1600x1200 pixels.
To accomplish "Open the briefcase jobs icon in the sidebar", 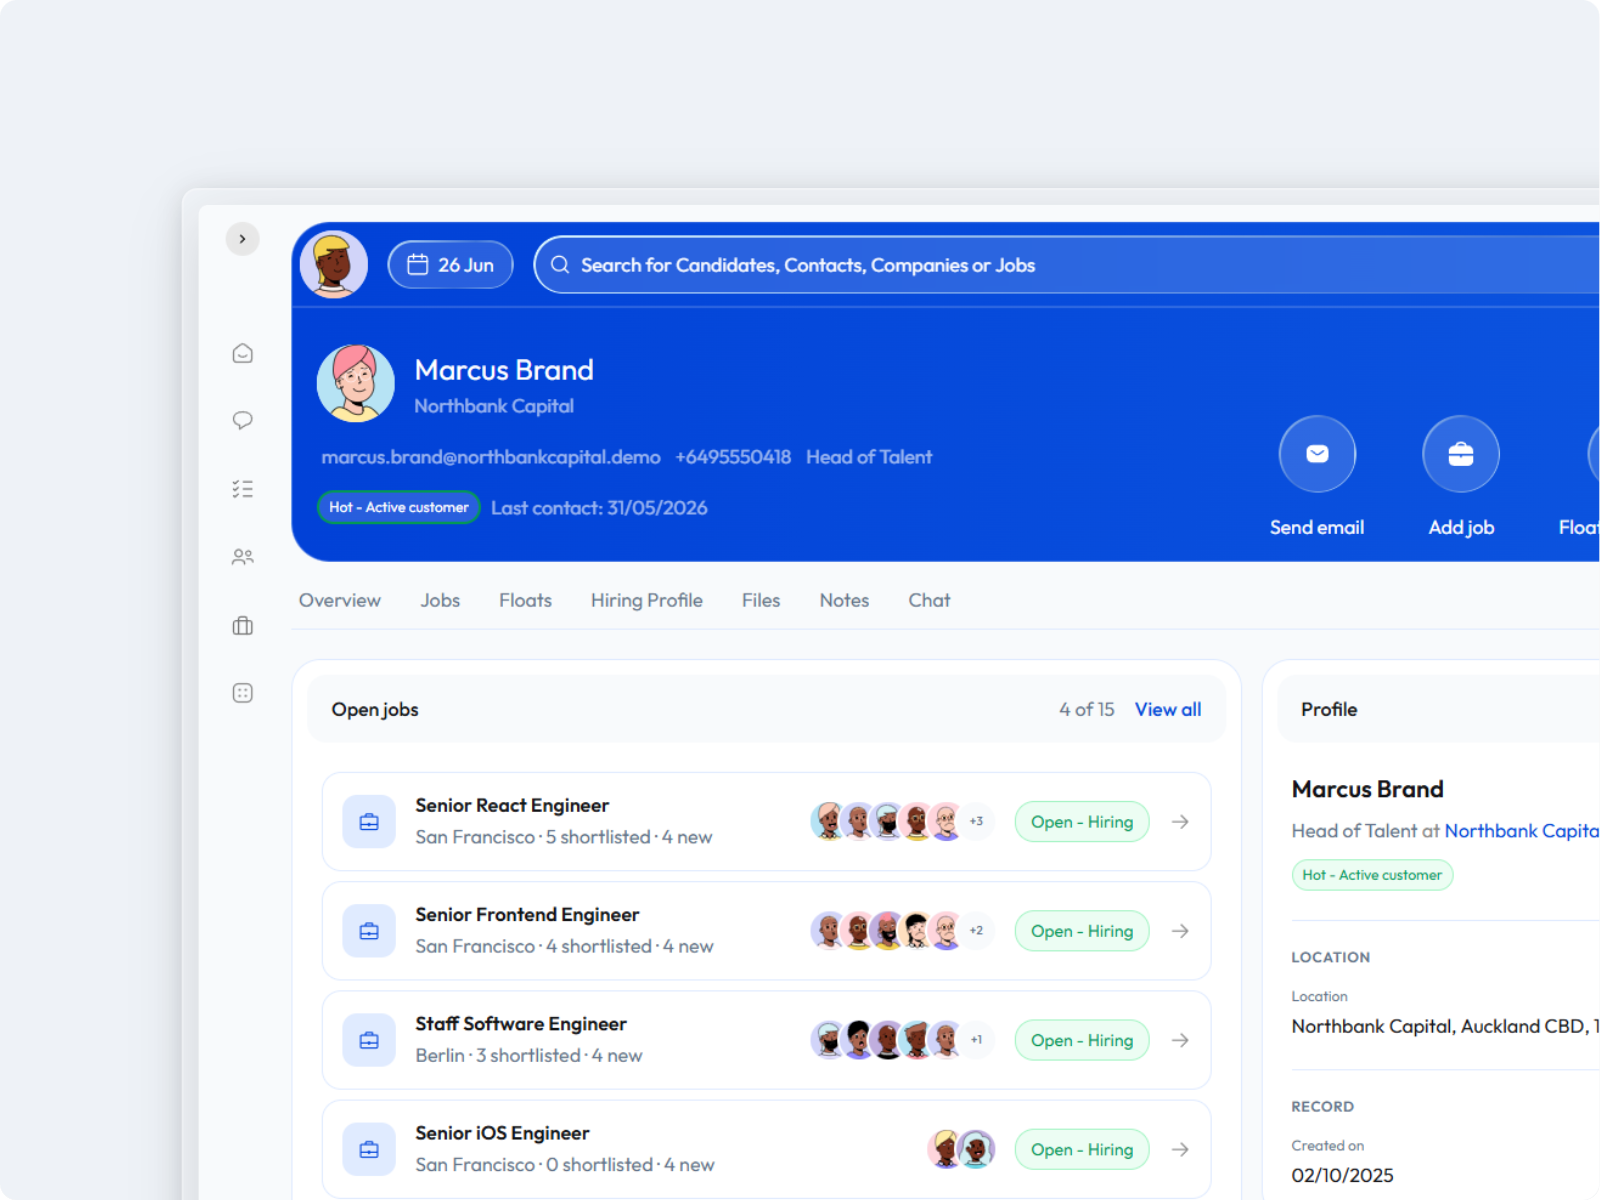I will click(242, 626).
